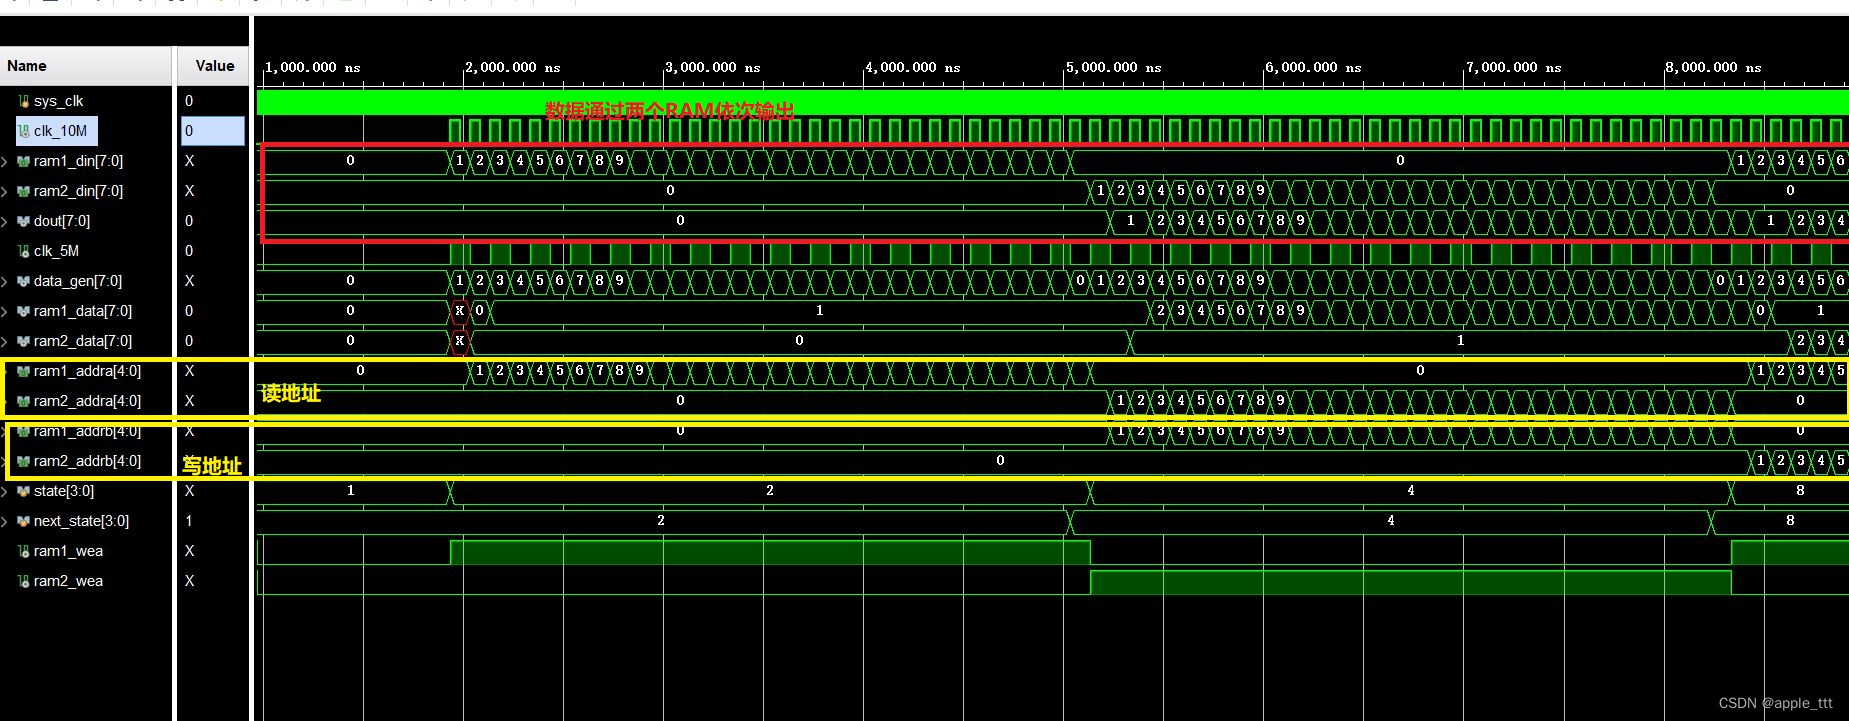Click the ram2_wea high pulse in waveform
1849x721 pixels.
1410,582
